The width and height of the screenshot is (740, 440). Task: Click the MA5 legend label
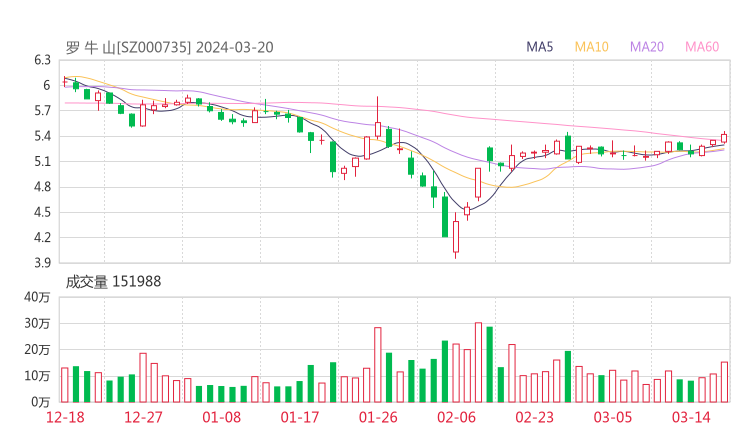(539, 47)
